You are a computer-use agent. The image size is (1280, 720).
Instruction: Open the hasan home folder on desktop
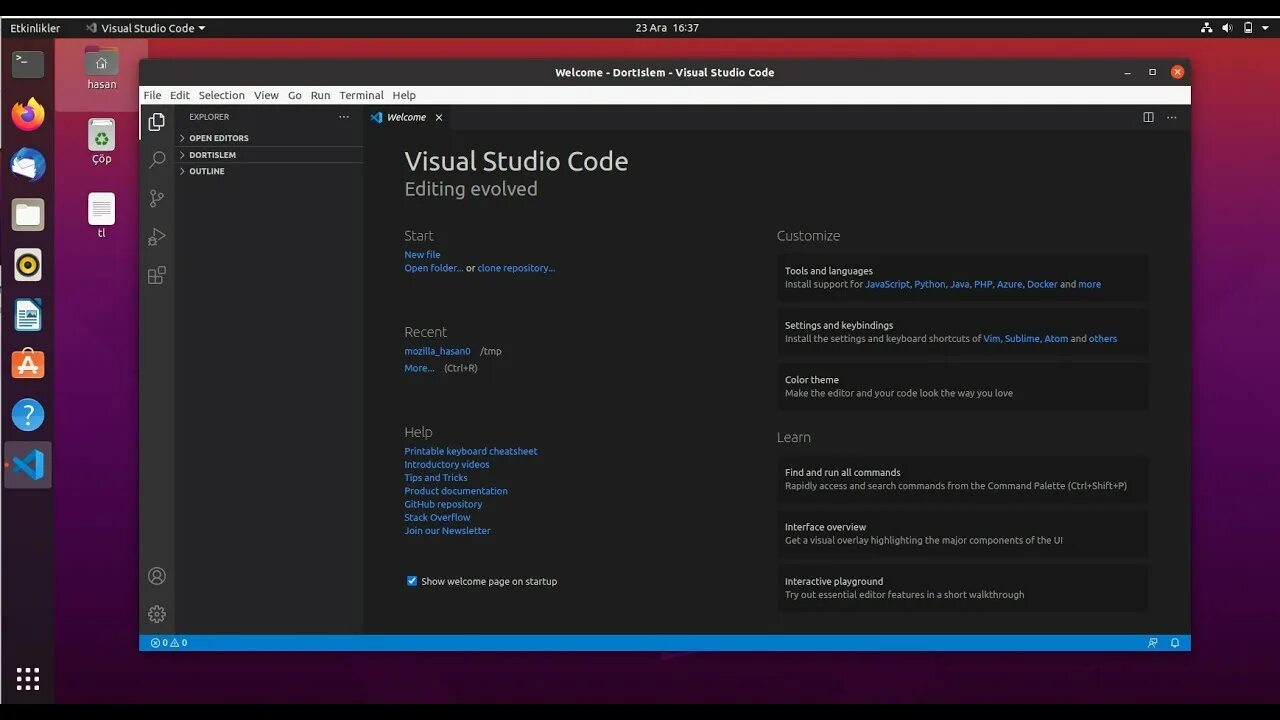[101, 67]
